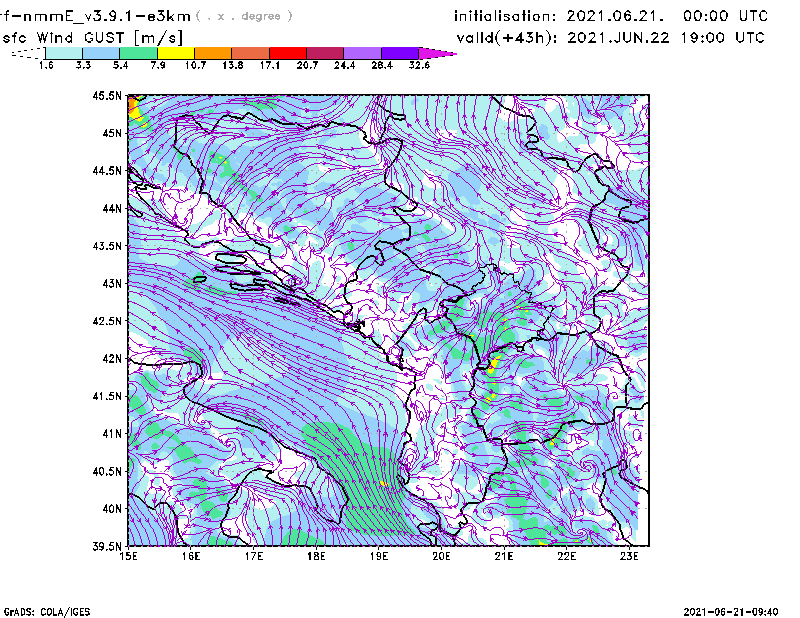Viewport: 800px width, 618px height.
Task: Select the orange 10.7–13.8 legend swatch
Action: coord(213,53)
